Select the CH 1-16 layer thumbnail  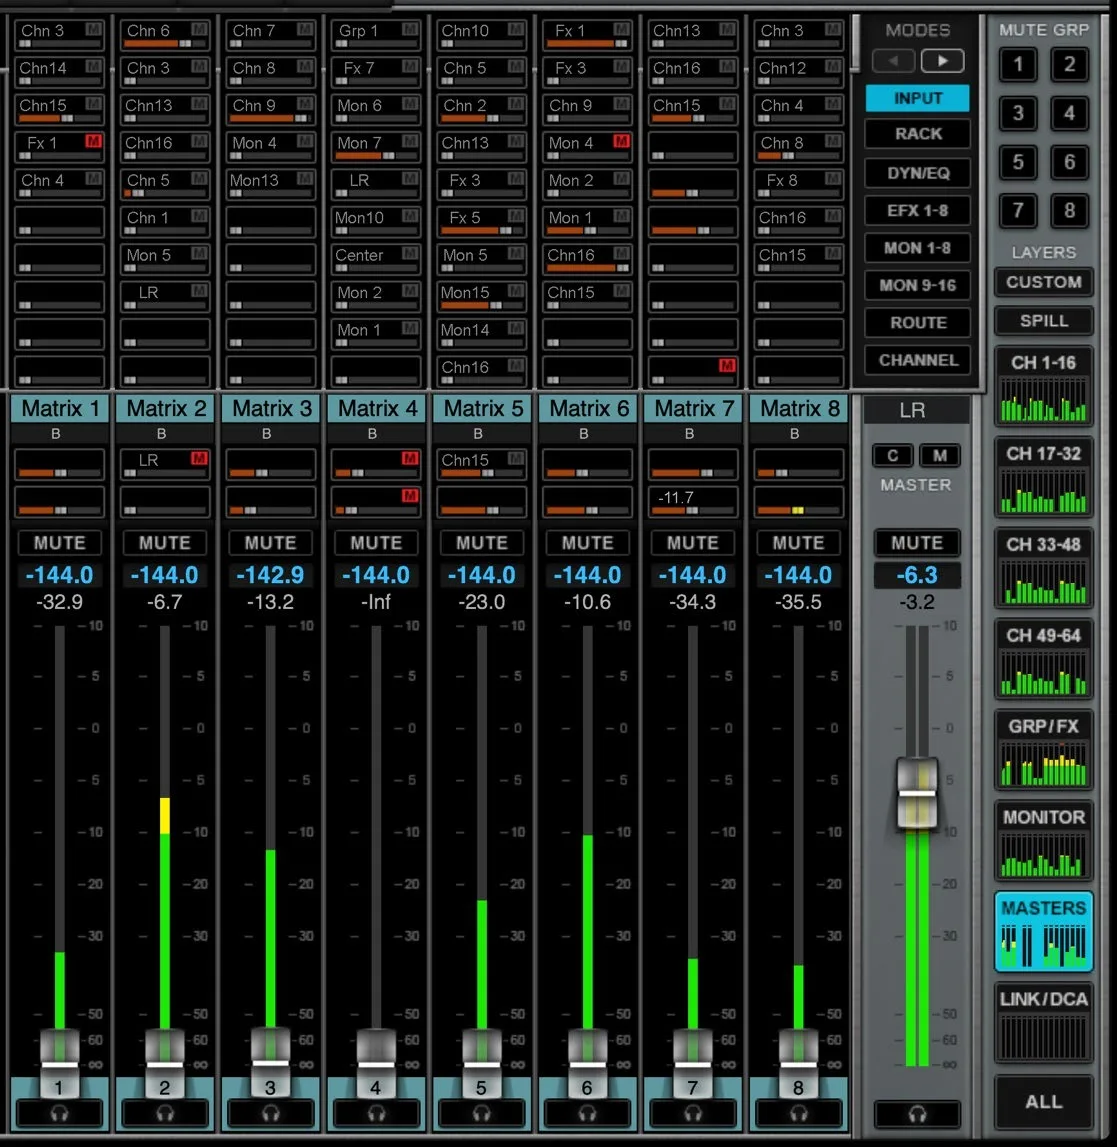point(1044,386)
